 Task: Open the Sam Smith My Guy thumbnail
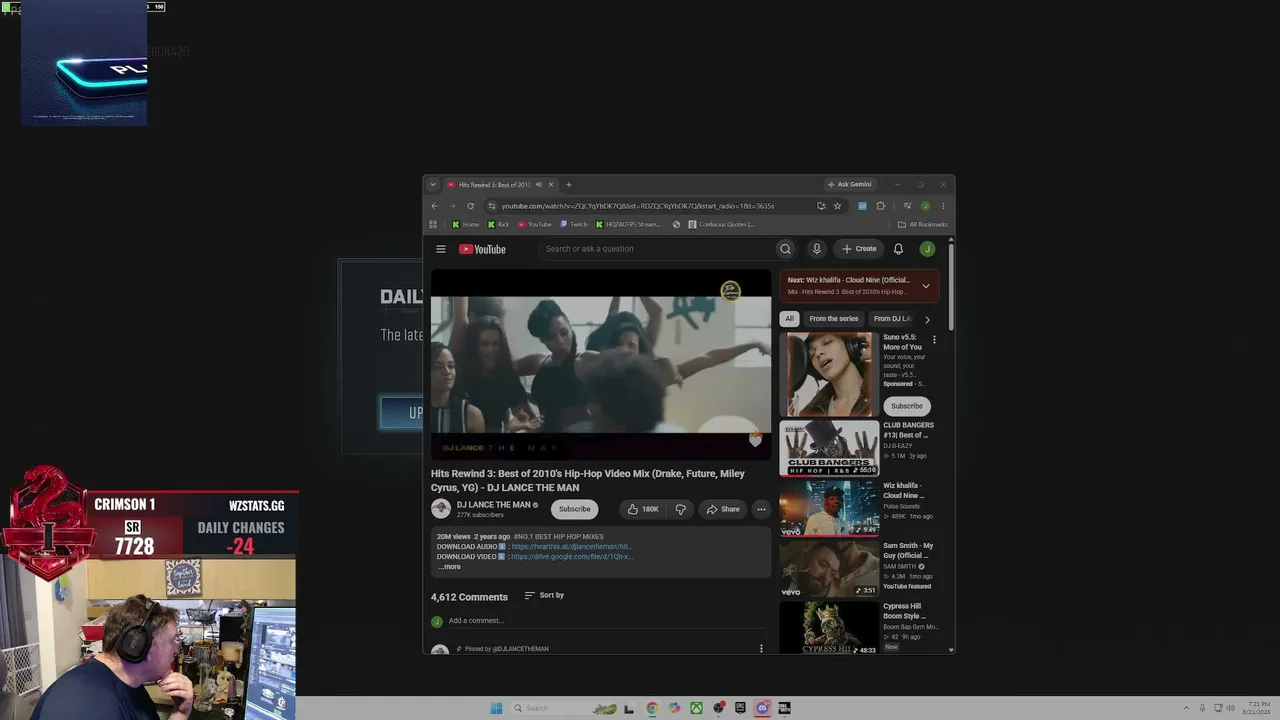point(829,568)
